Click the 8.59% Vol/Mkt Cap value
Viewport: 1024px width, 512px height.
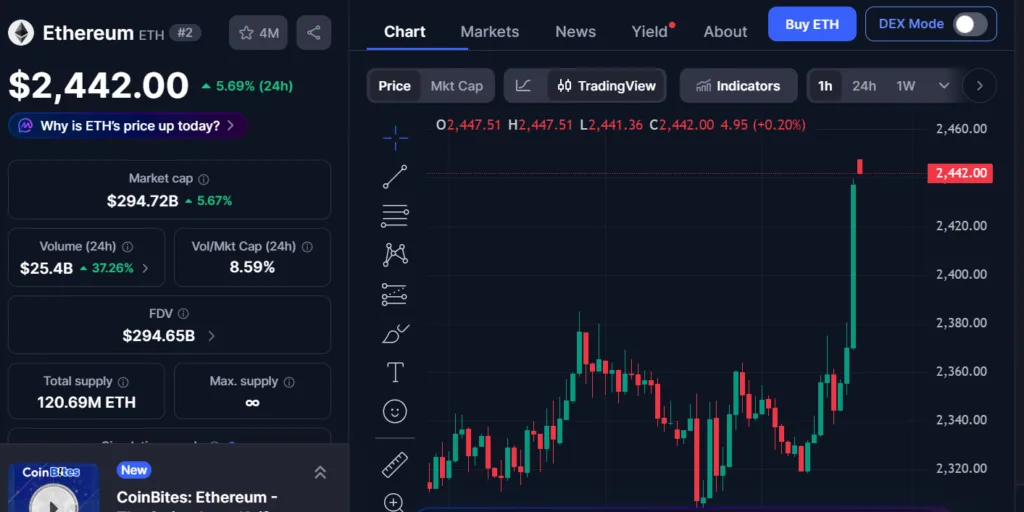click(x=252, y=267)
